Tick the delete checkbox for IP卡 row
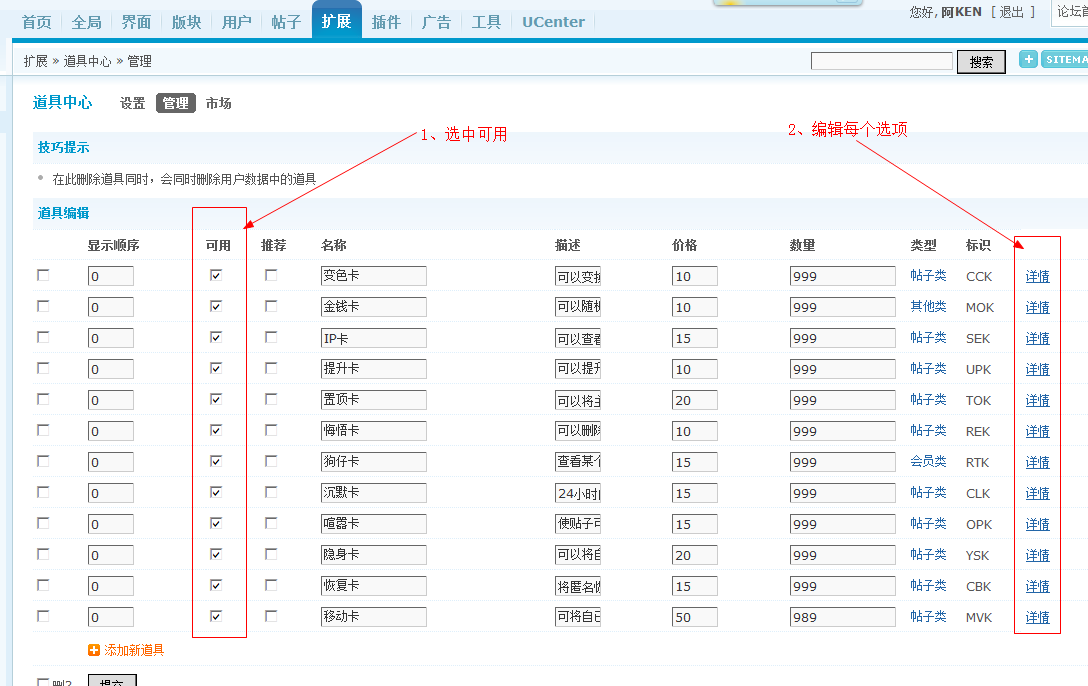 tap(43, 337)
